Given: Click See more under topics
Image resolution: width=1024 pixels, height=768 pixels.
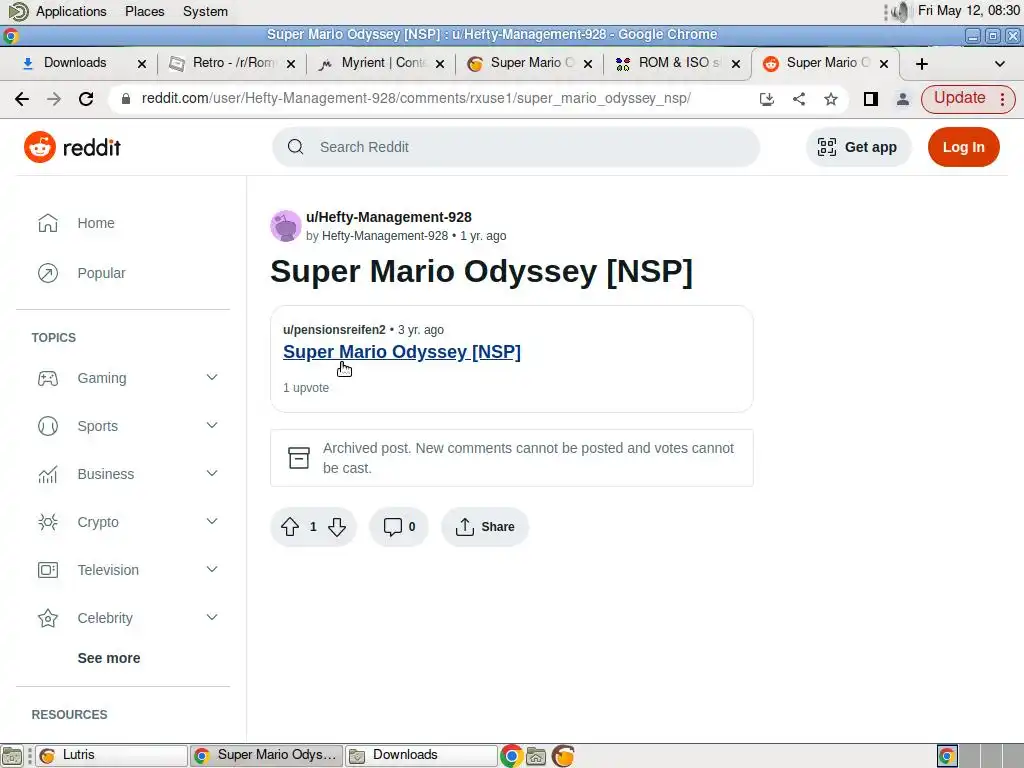Looking at the screenshot, I should pyautogui.click(x=108, y=658).
